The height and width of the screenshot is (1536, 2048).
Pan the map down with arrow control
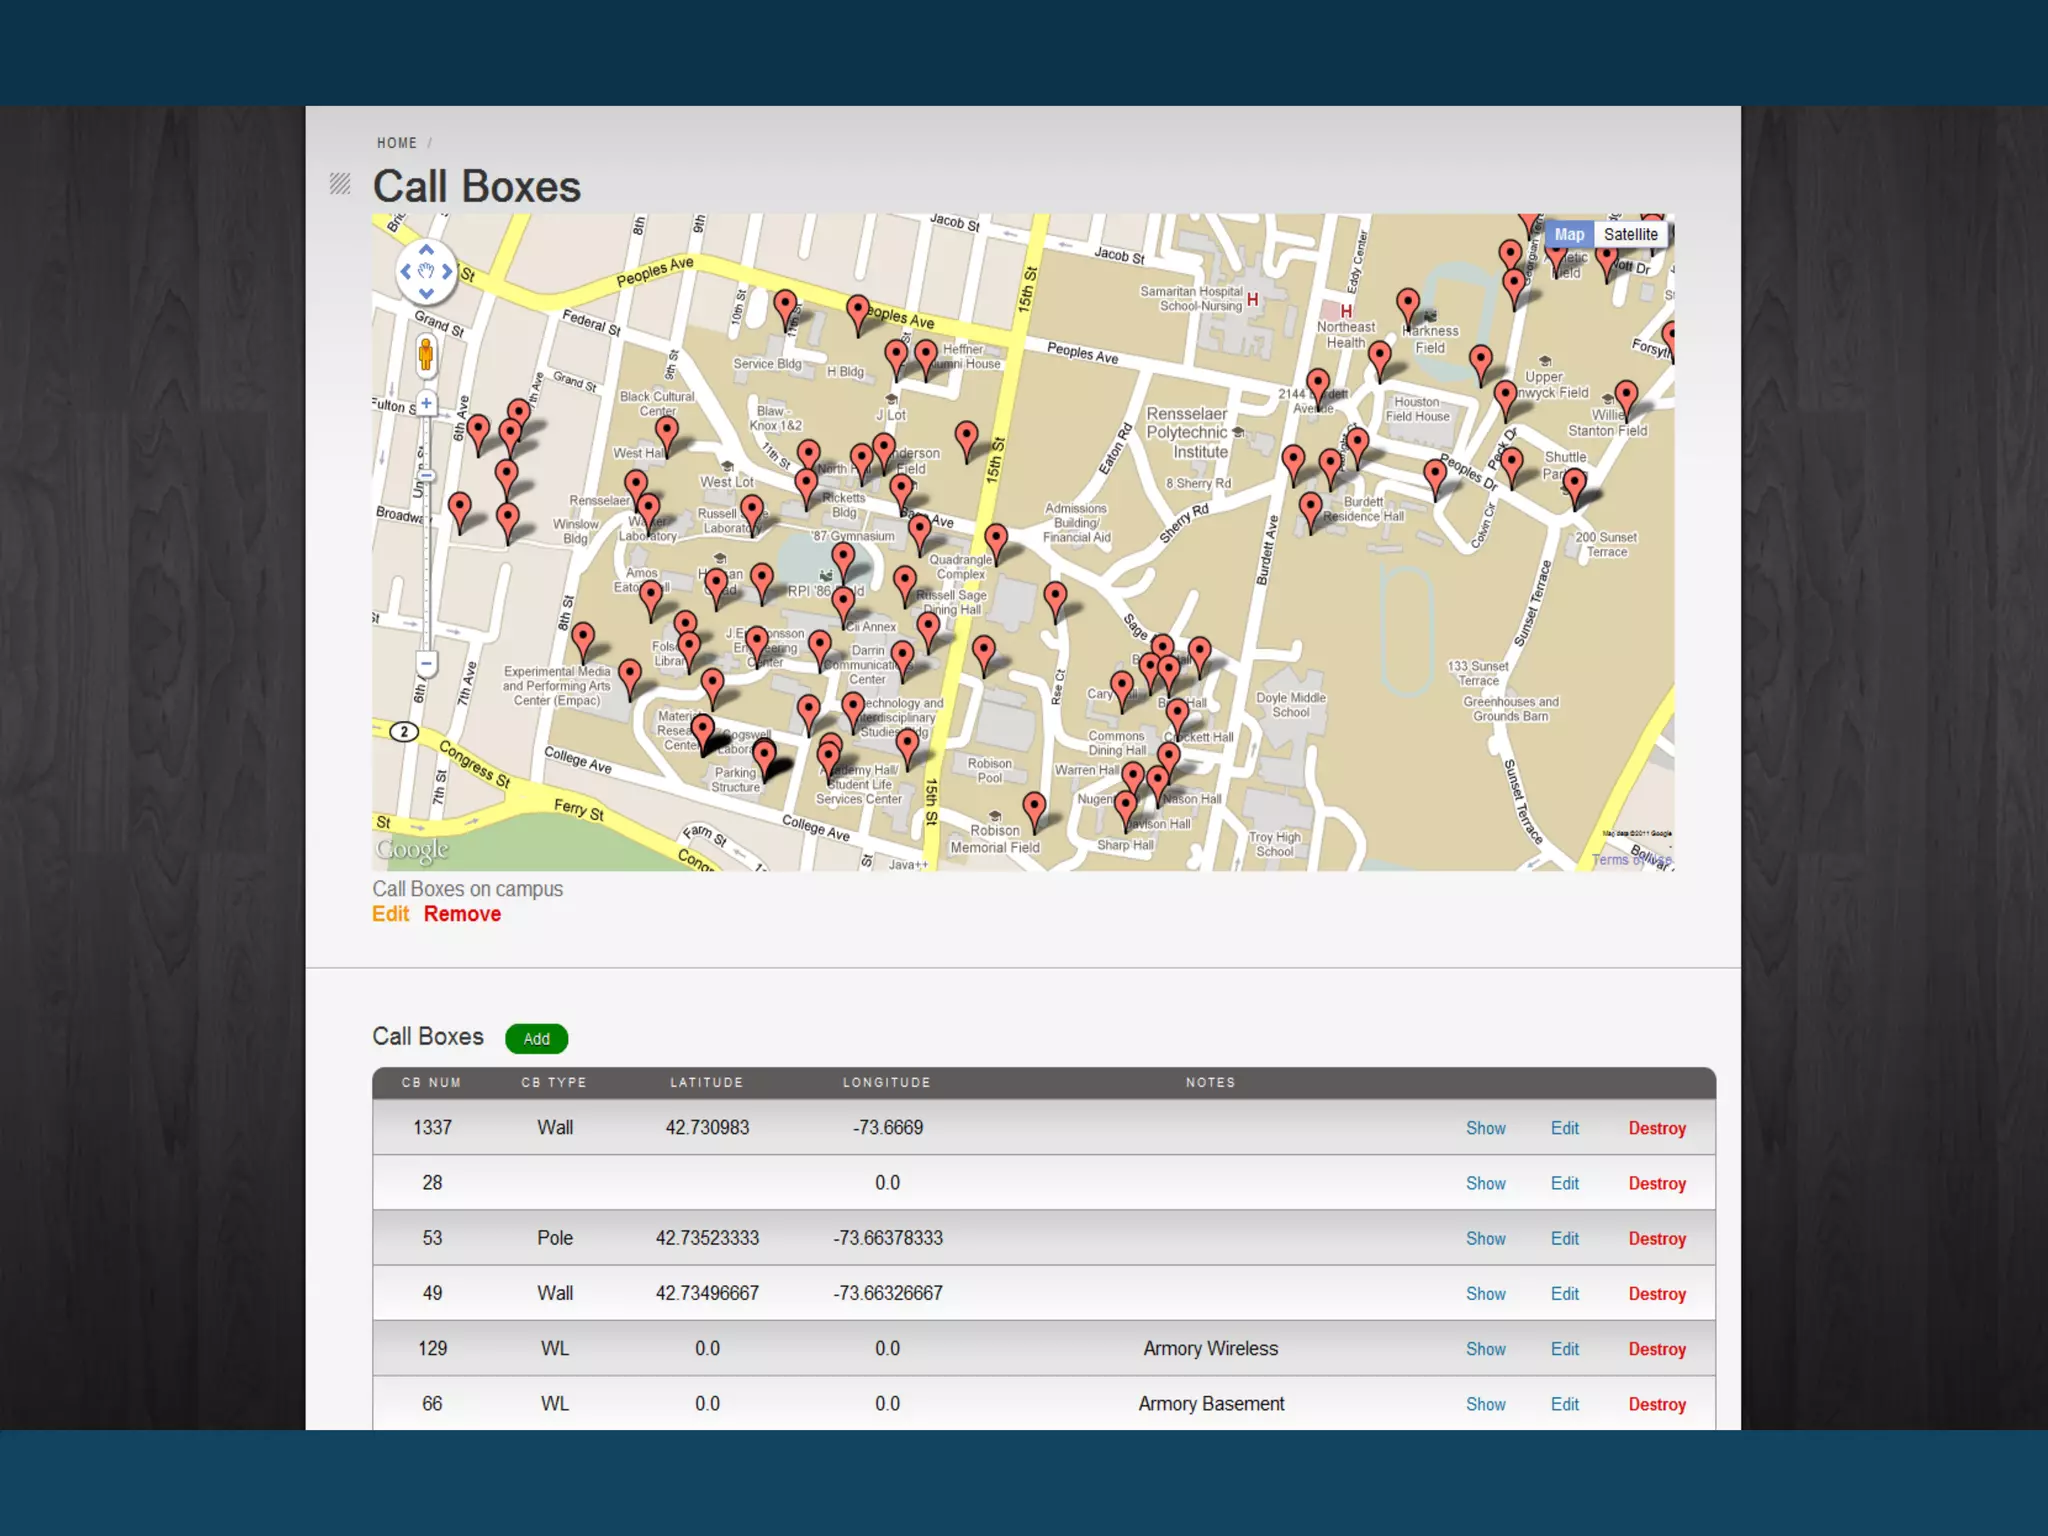[x=426, y=293]
